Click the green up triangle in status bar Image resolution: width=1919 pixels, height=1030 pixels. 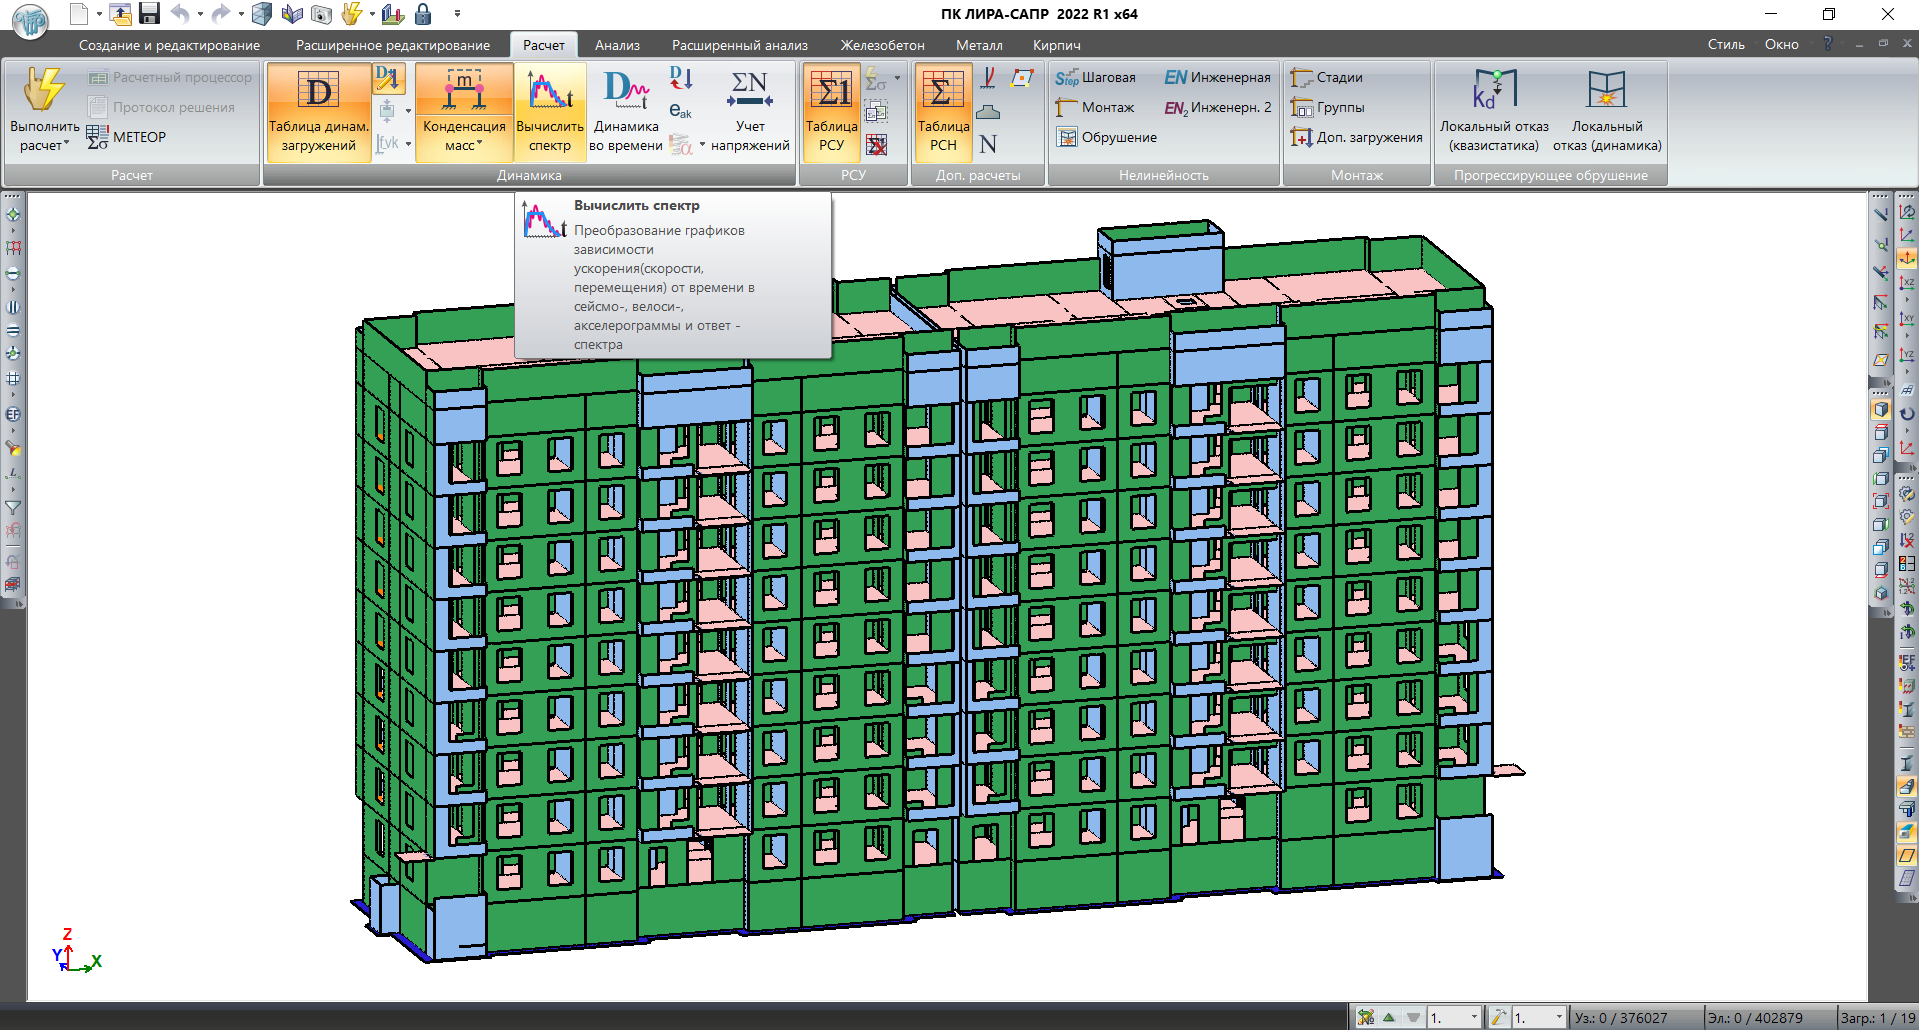1389,1017
